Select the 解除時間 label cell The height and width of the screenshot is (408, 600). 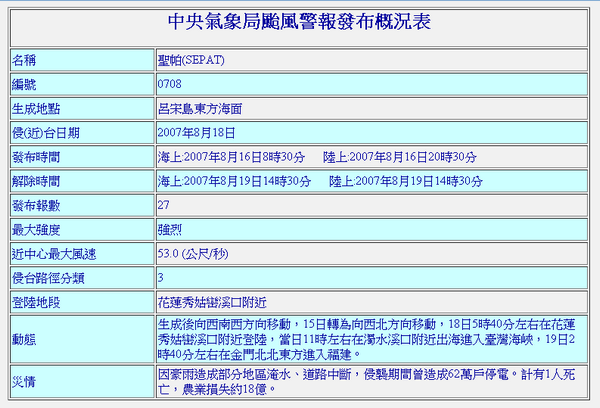(82, 181)
